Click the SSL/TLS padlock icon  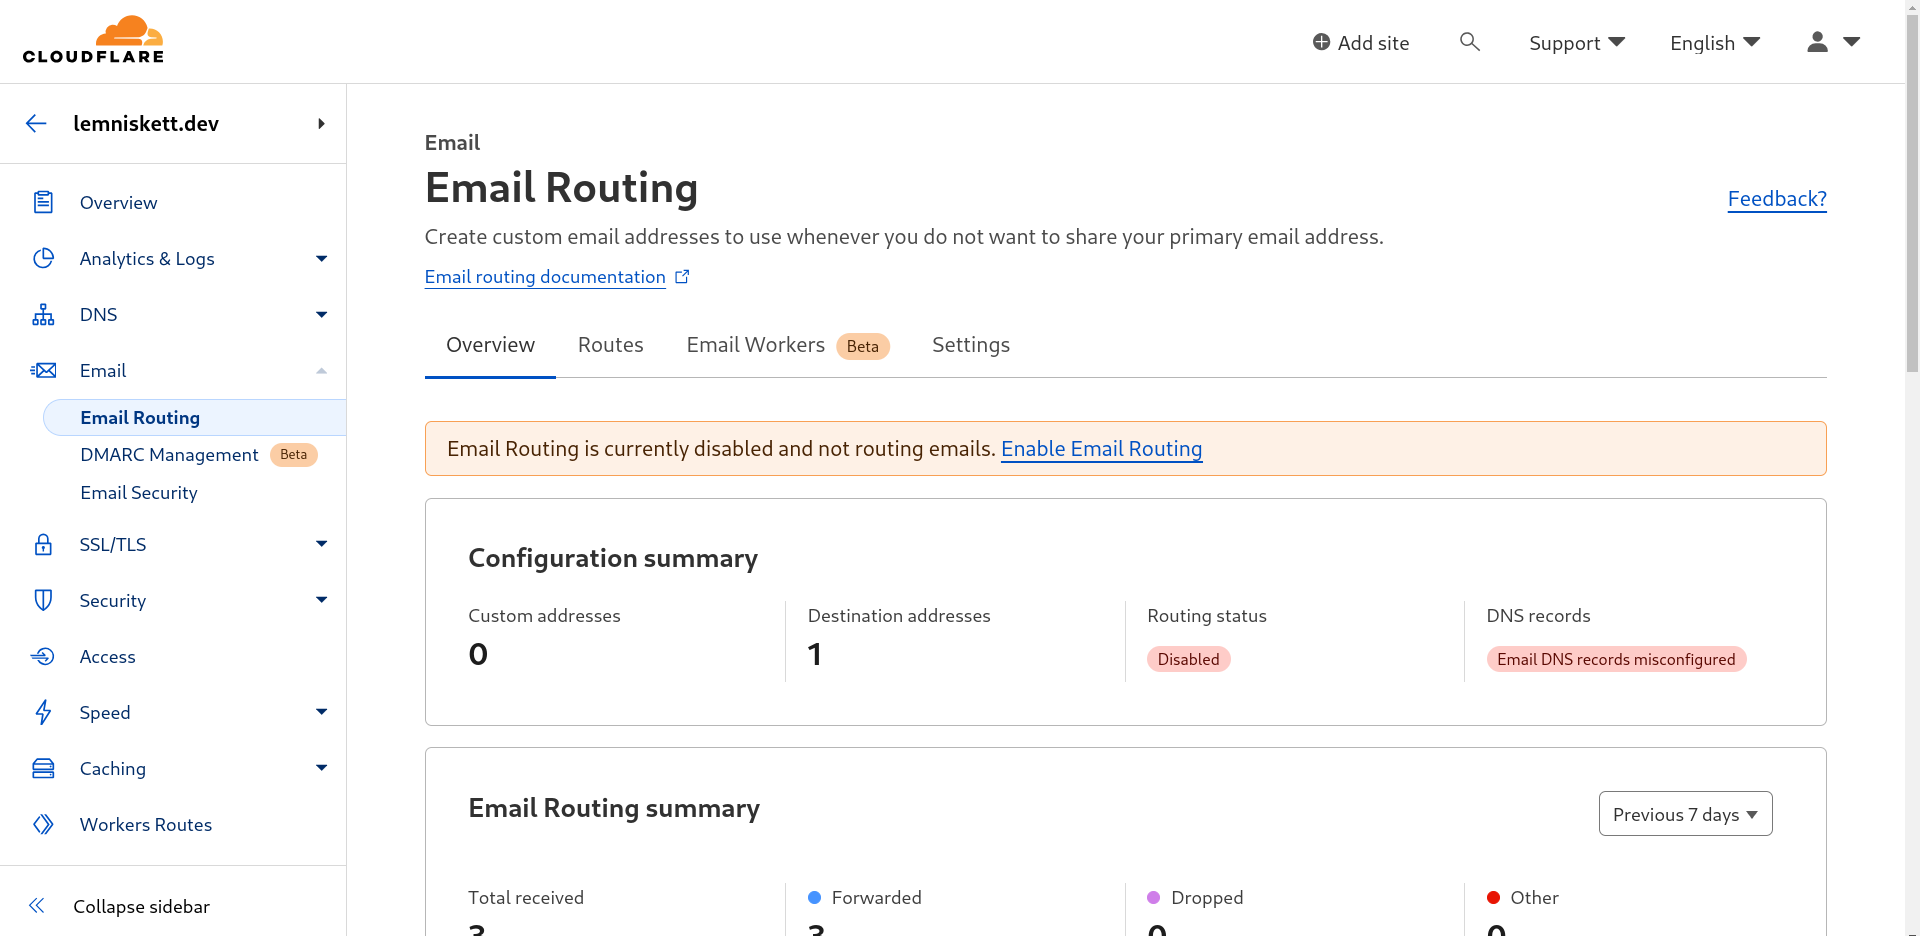point(43,544)
